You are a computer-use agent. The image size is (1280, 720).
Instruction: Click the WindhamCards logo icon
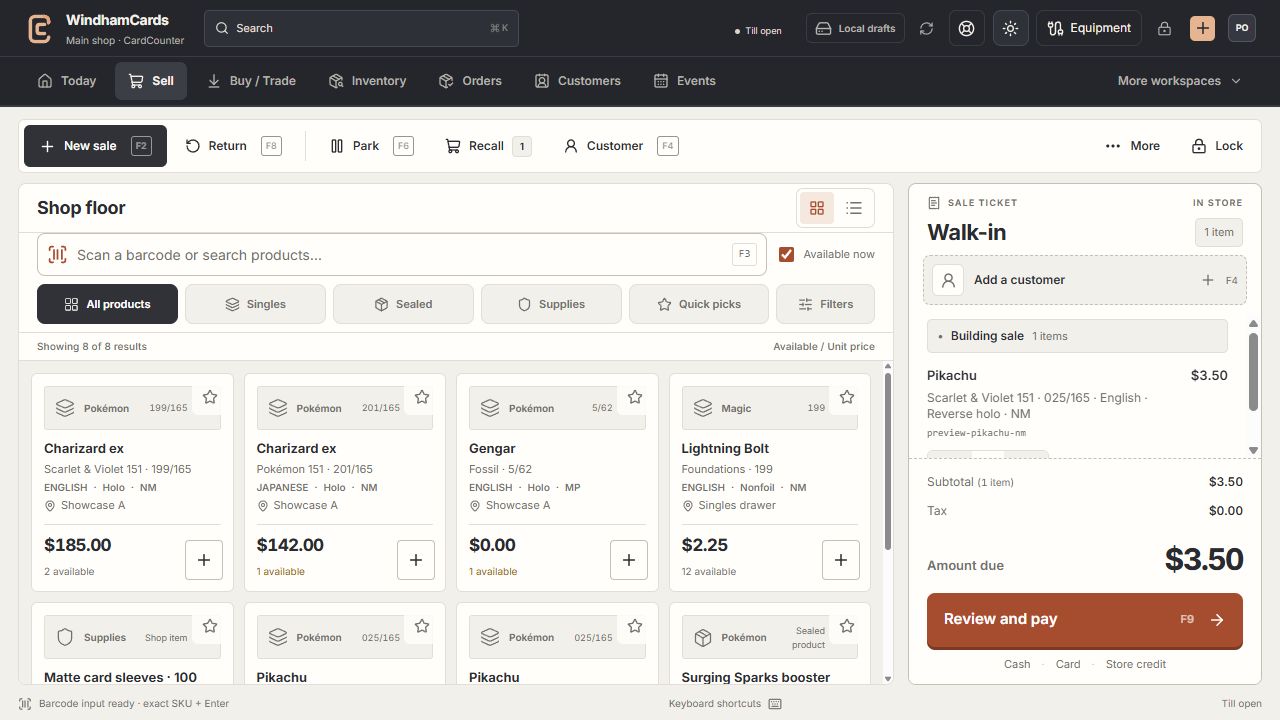click(x=40, y=28)
